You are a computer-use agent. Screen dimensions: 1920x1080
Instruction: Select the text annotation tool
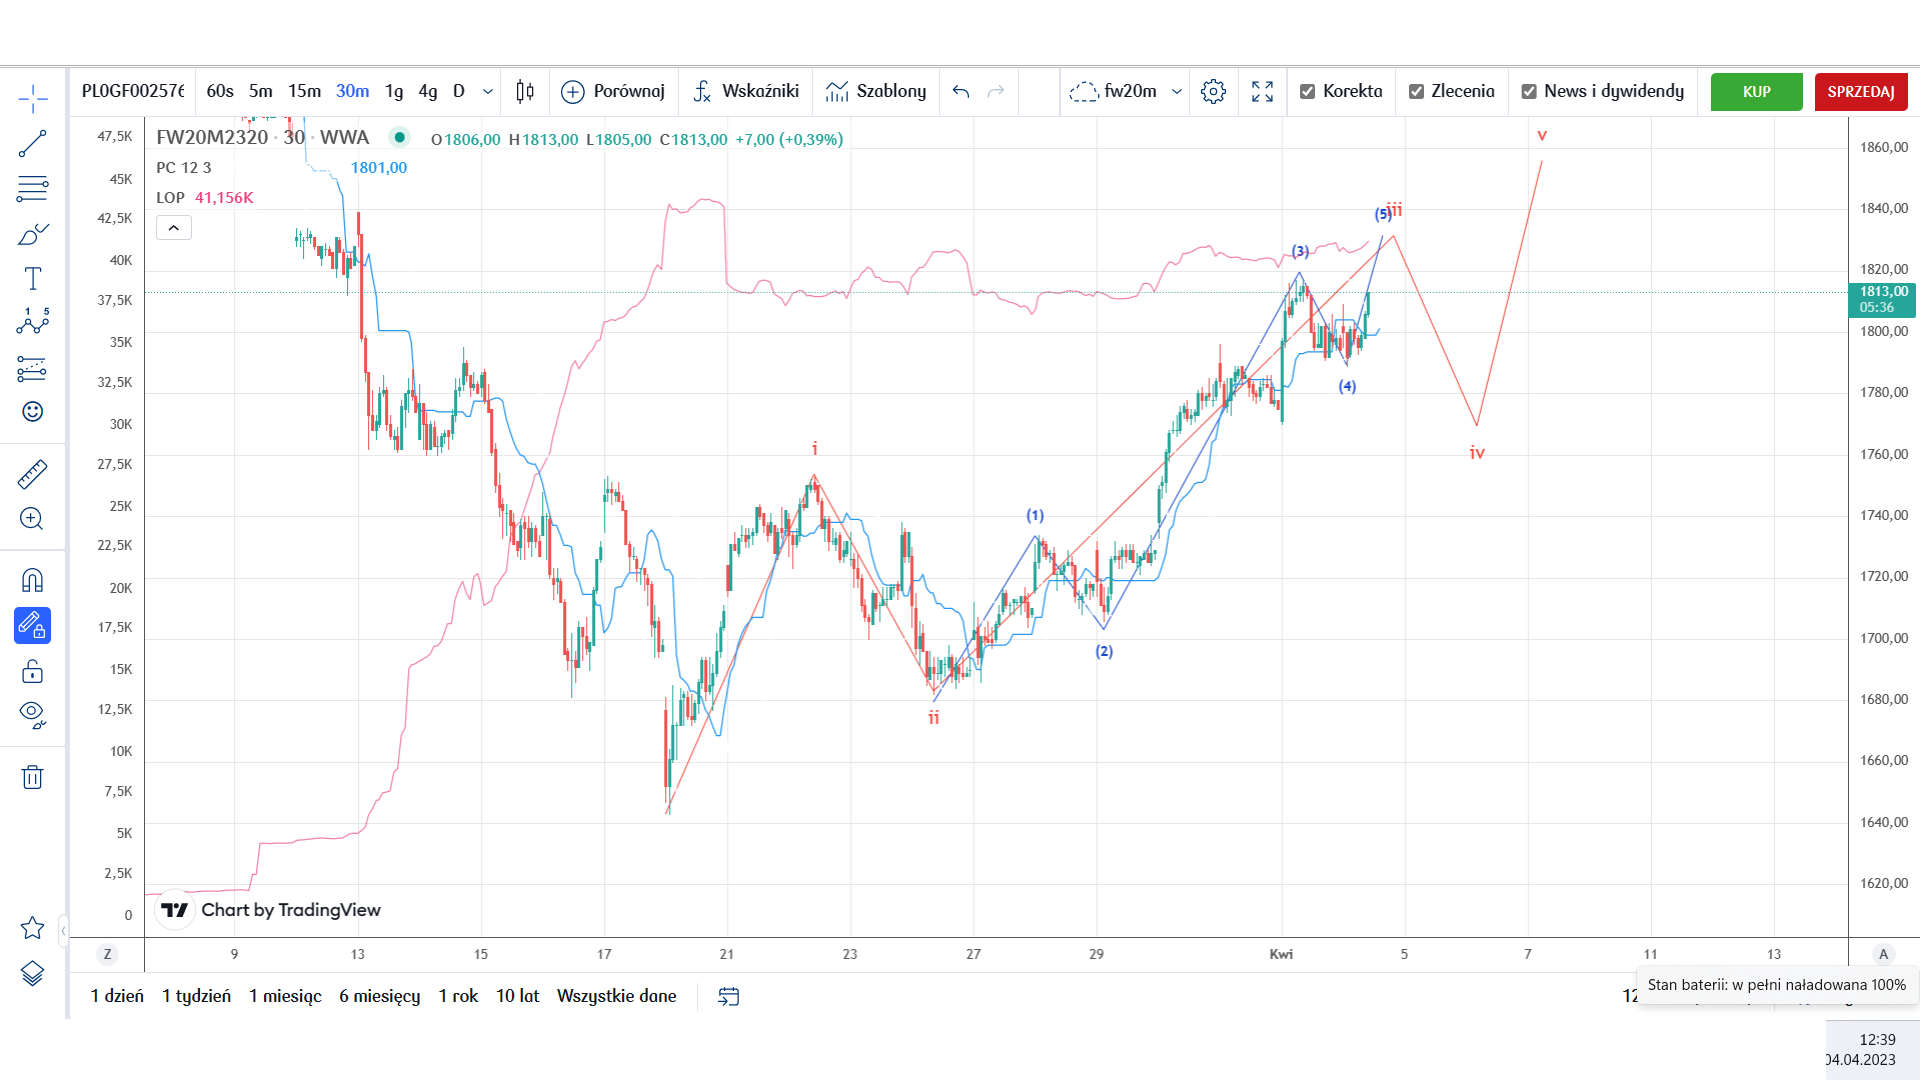tap(32, 278)
